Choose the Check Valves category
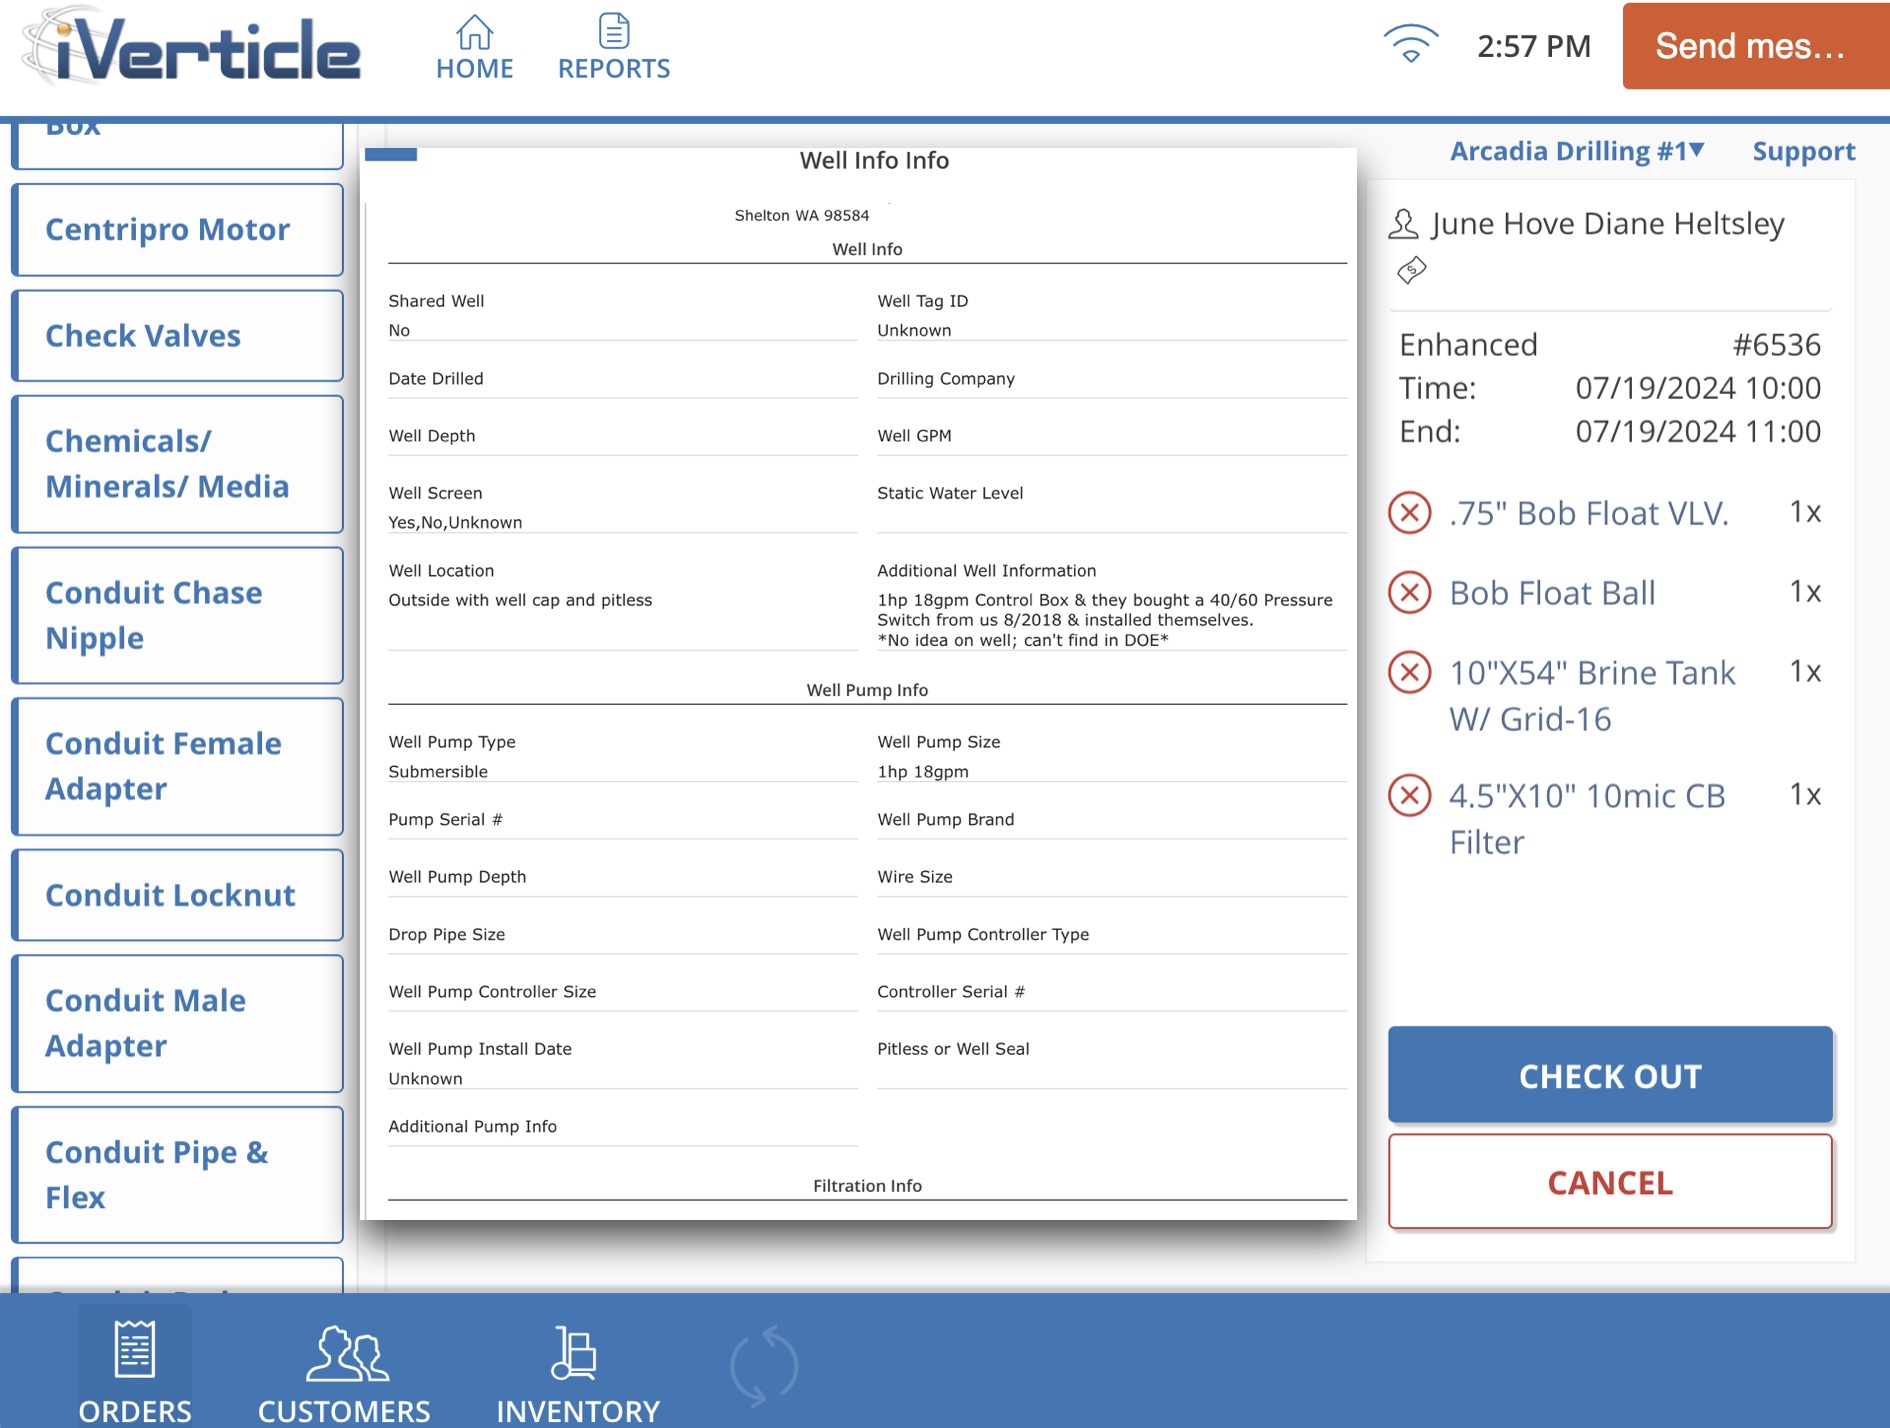This screenshot has width=1890, height=1428. click(x=178, y=336)
